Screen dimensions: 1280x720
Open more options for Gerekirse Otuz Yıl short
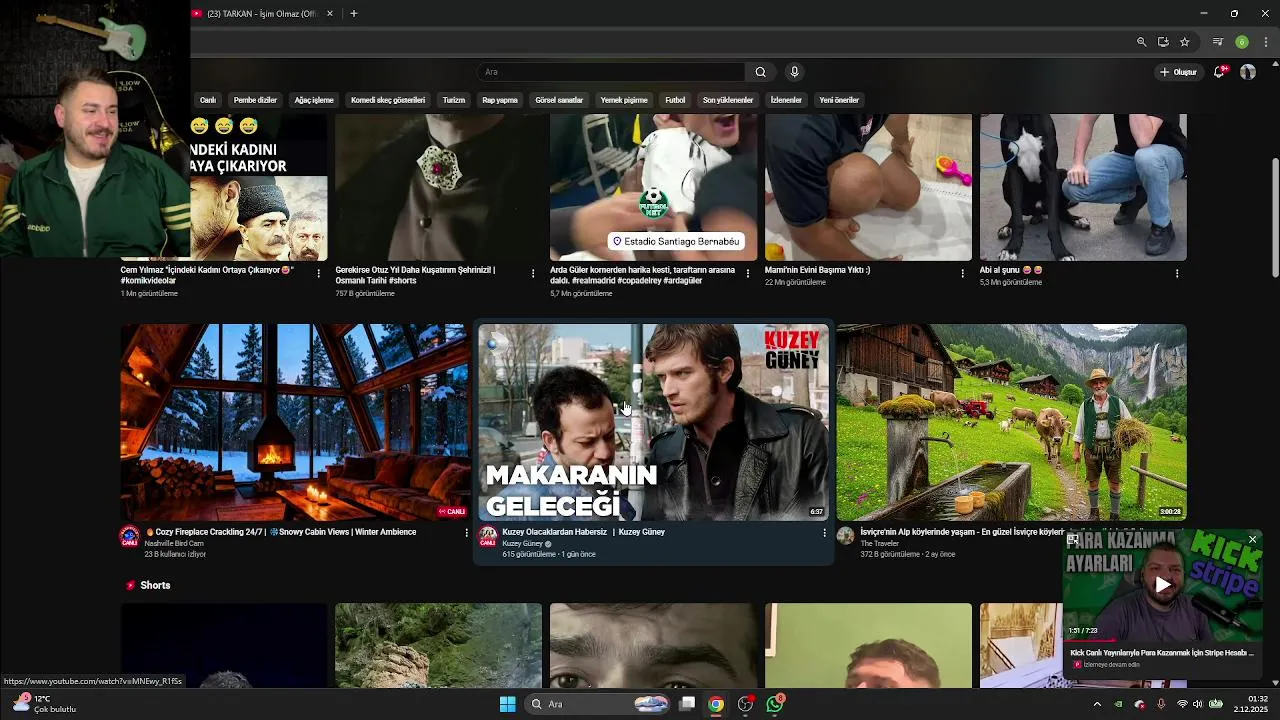pyautogui.click(x=533, y=273)
